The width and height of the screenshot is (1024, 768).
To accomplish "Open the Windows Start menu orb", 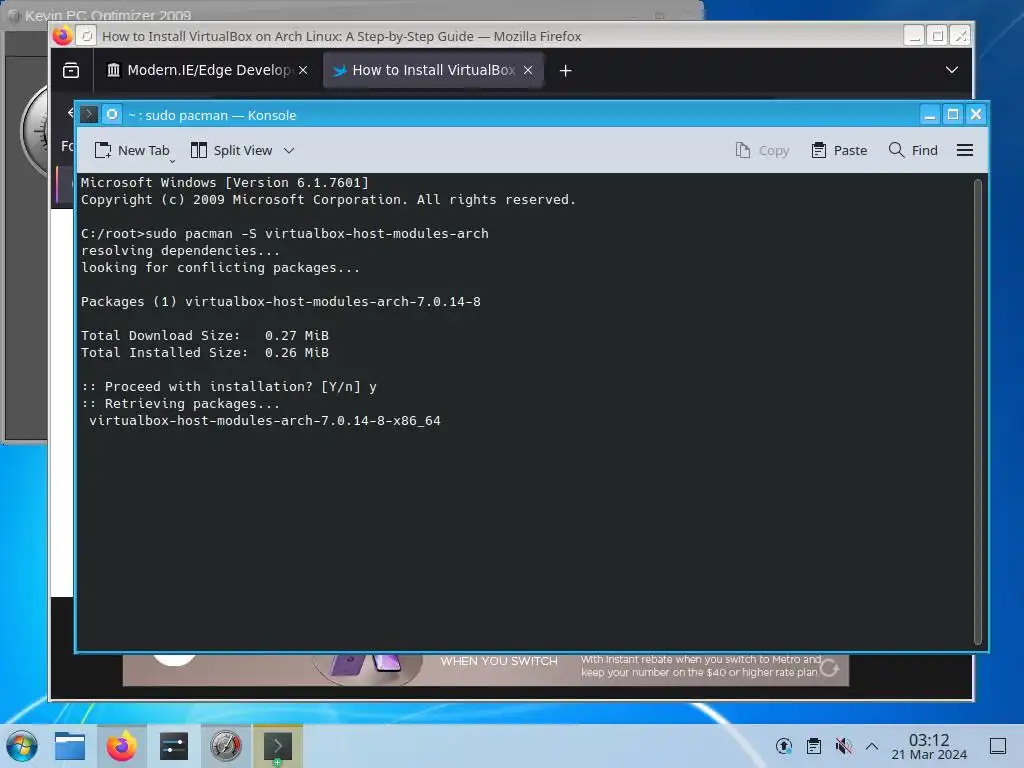I will [x=22, y=746].
